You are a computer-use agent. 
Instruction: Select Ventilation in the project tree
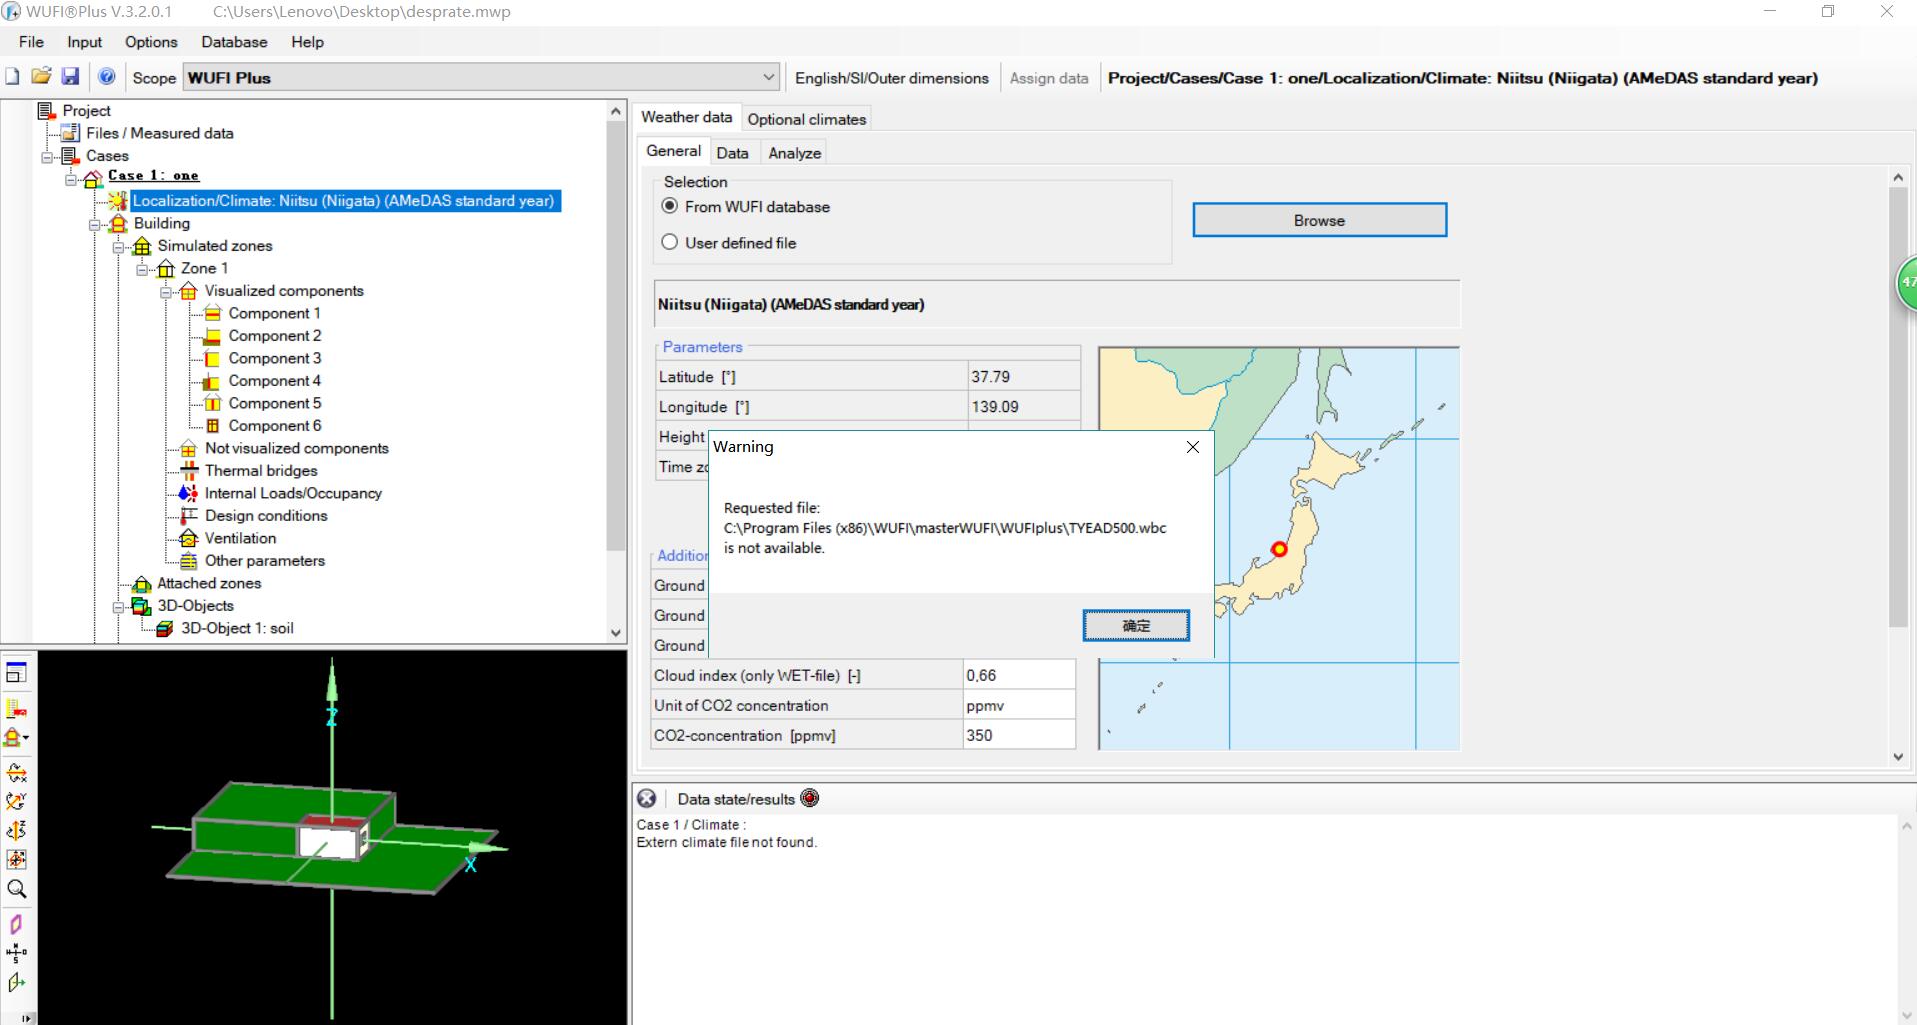[240, 538]
